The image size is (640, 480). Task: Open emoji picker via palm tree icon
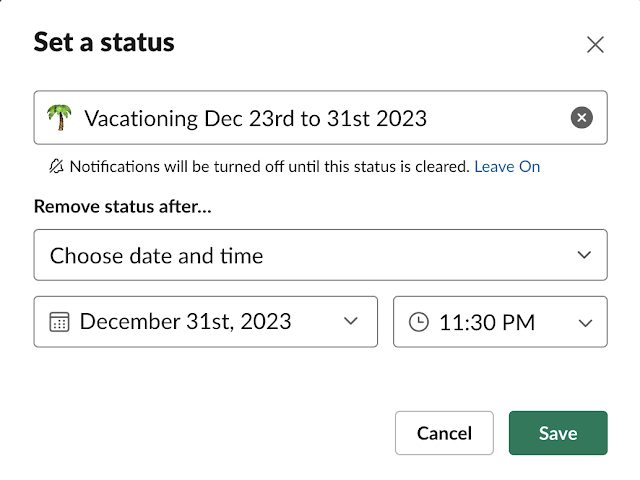click(x=60, y=118)
